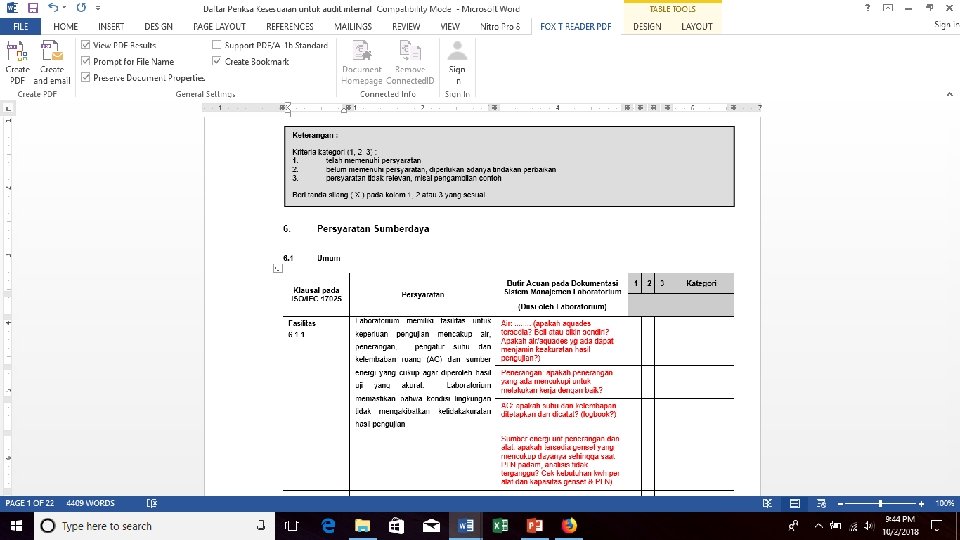Image resolution: width=960 pixels, height=540 pixels.
Task: Click the Kategori table header cell
Action: (x=701, y=283)
